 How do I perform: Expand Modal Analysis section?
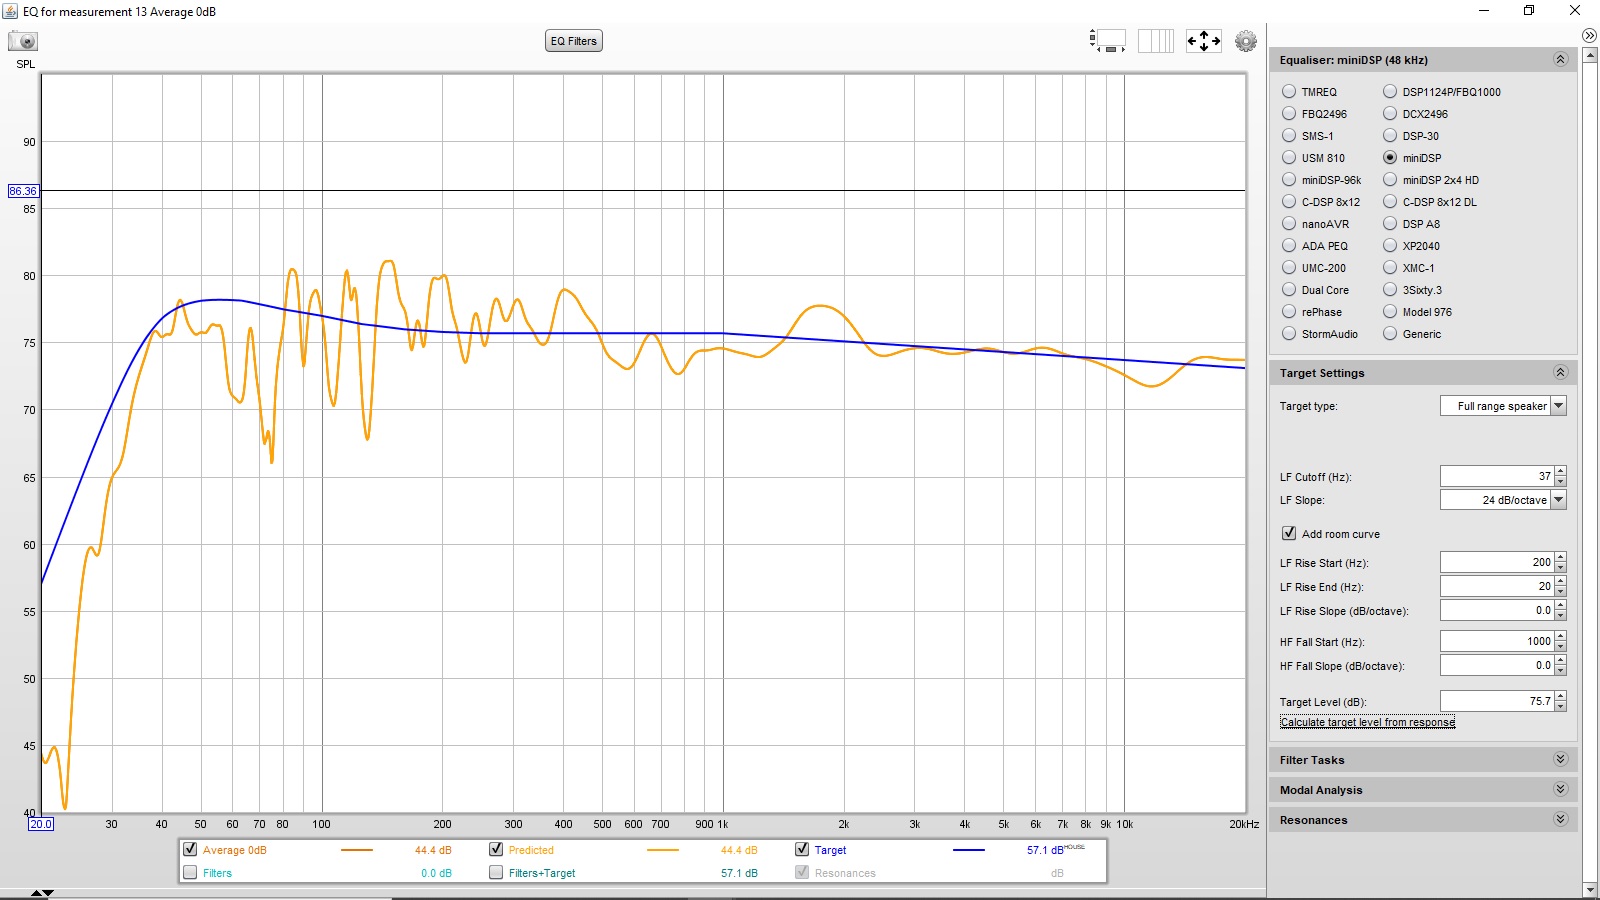[1560, 789]
